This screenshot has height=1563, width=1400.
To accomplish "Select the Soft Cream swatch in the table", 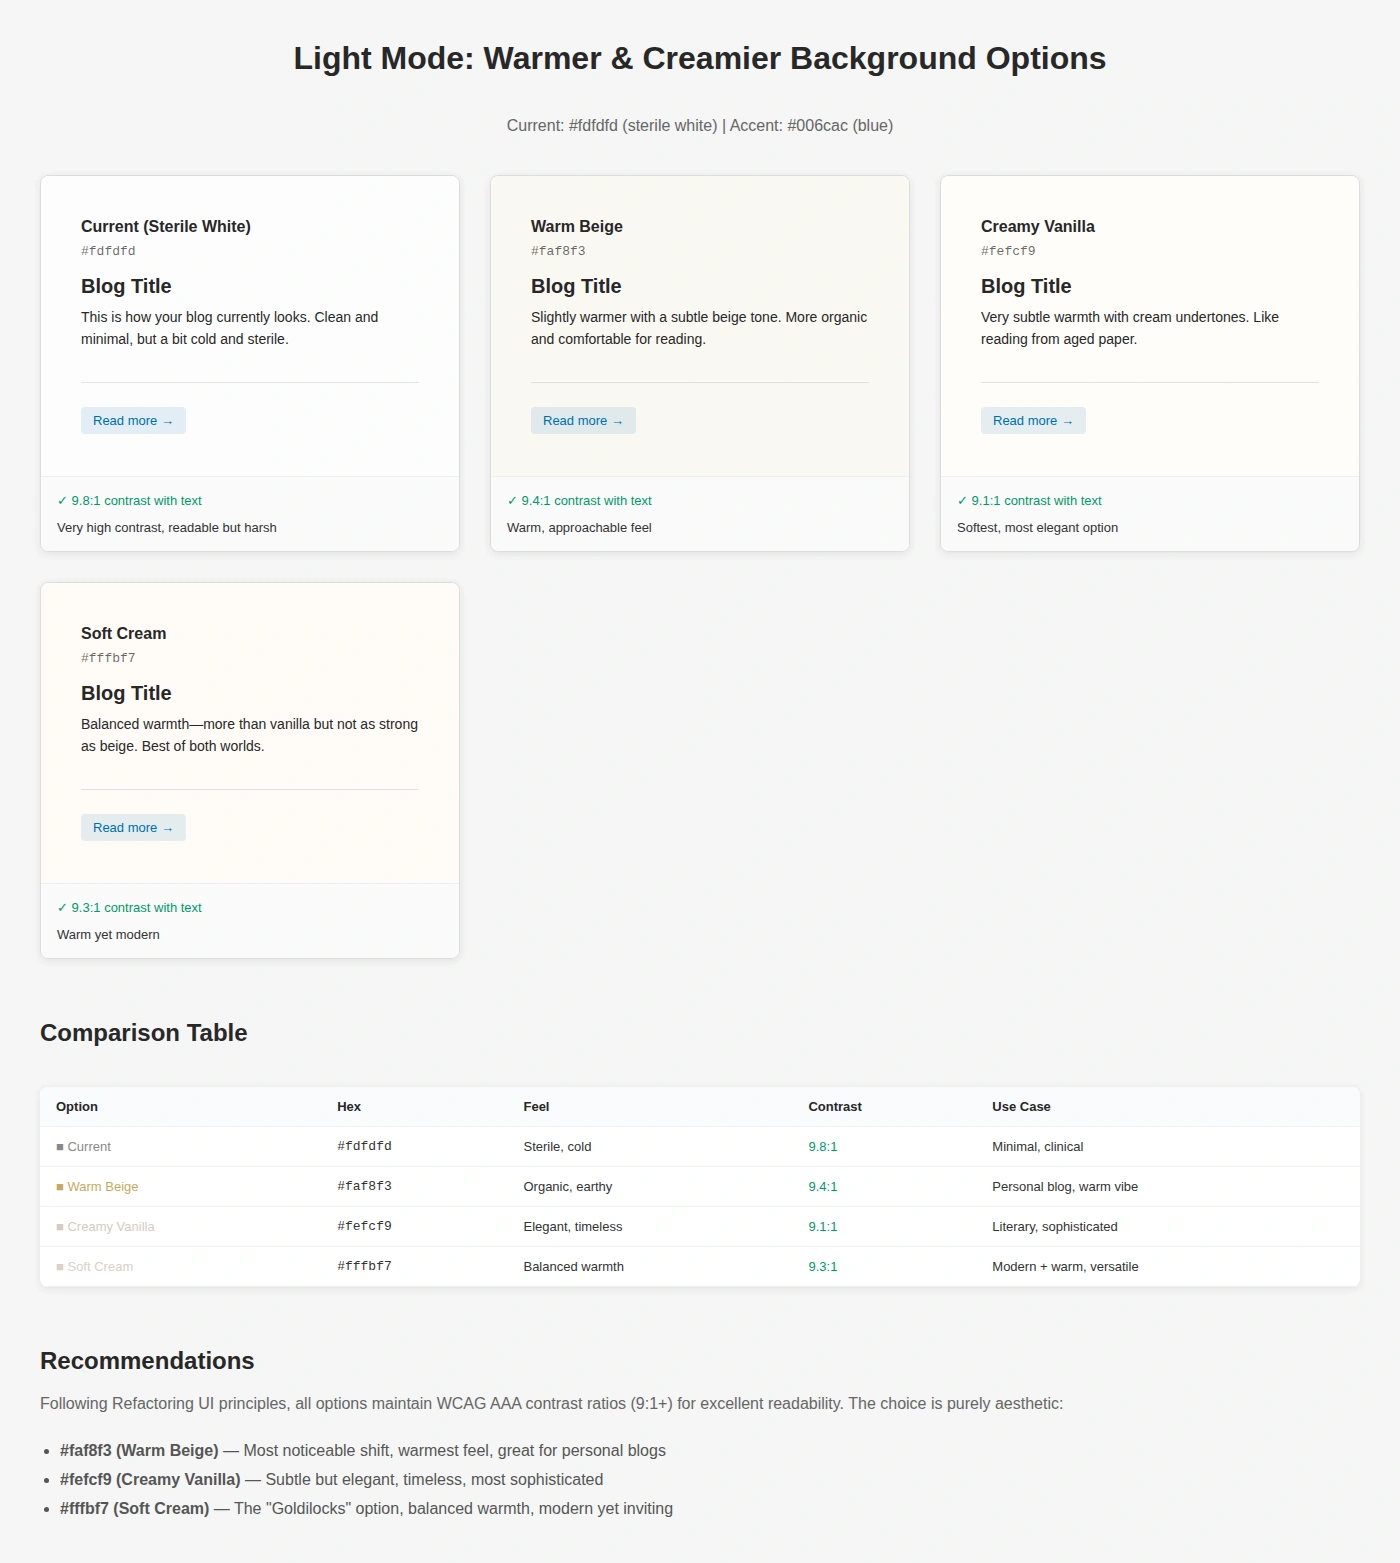I will [60, 1267].
